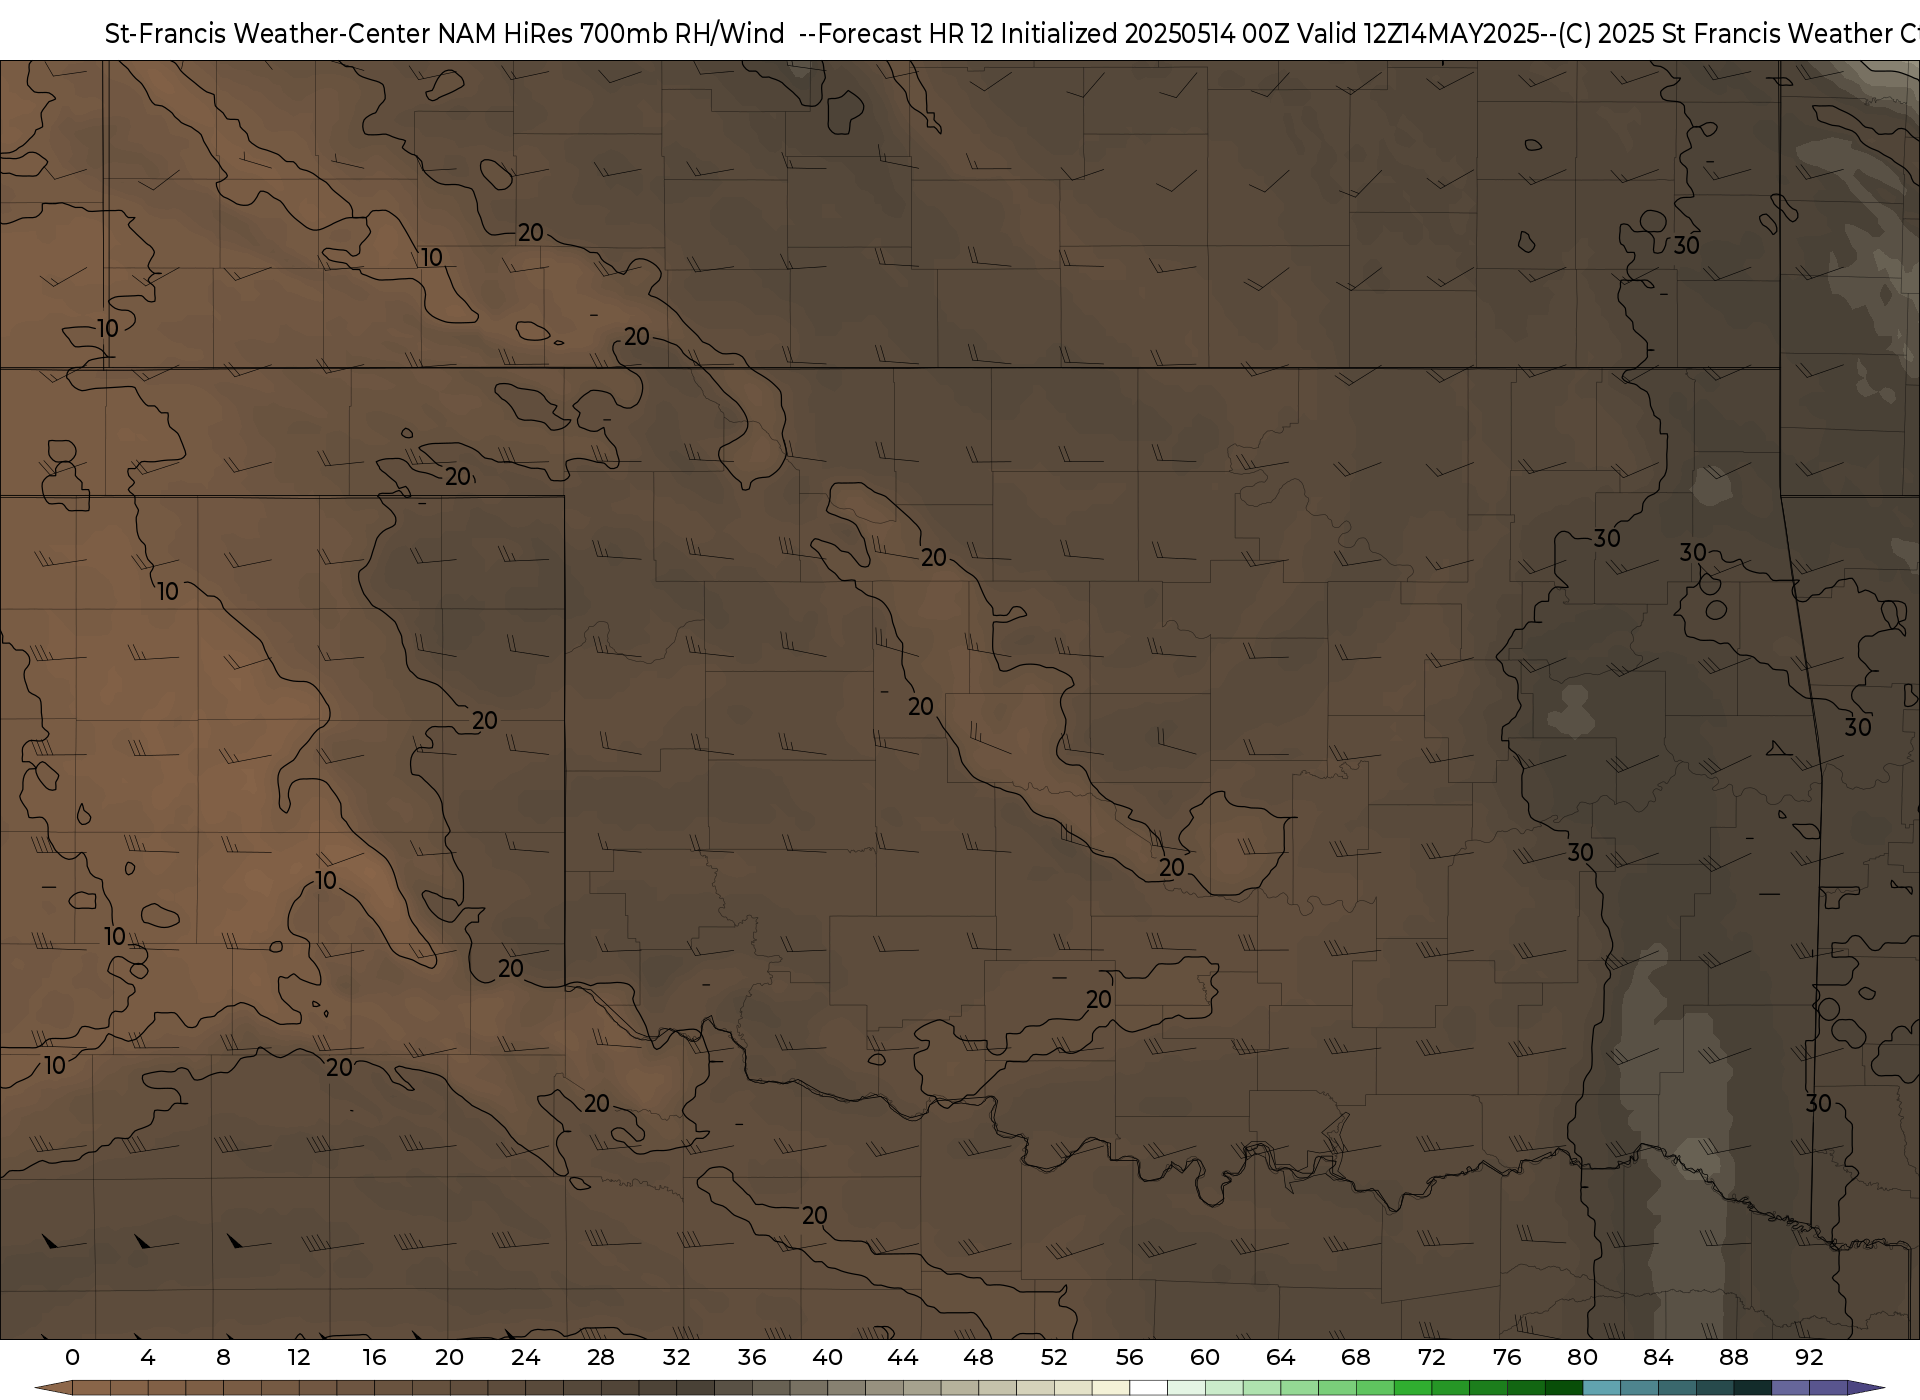Viewport: 1920px width, 1400px height.
Task: Click the colorbar label "32"
Action: pos(676,1357)
